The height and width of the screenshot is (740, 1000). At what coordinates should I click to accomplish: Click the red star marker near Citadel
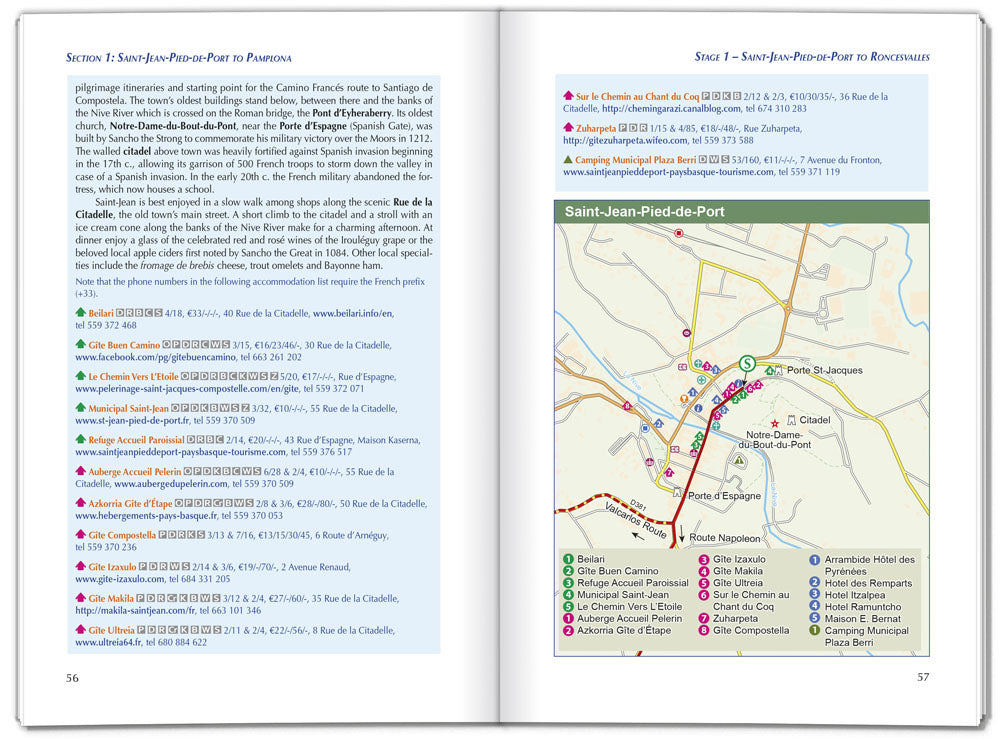(x=774, y=424)
